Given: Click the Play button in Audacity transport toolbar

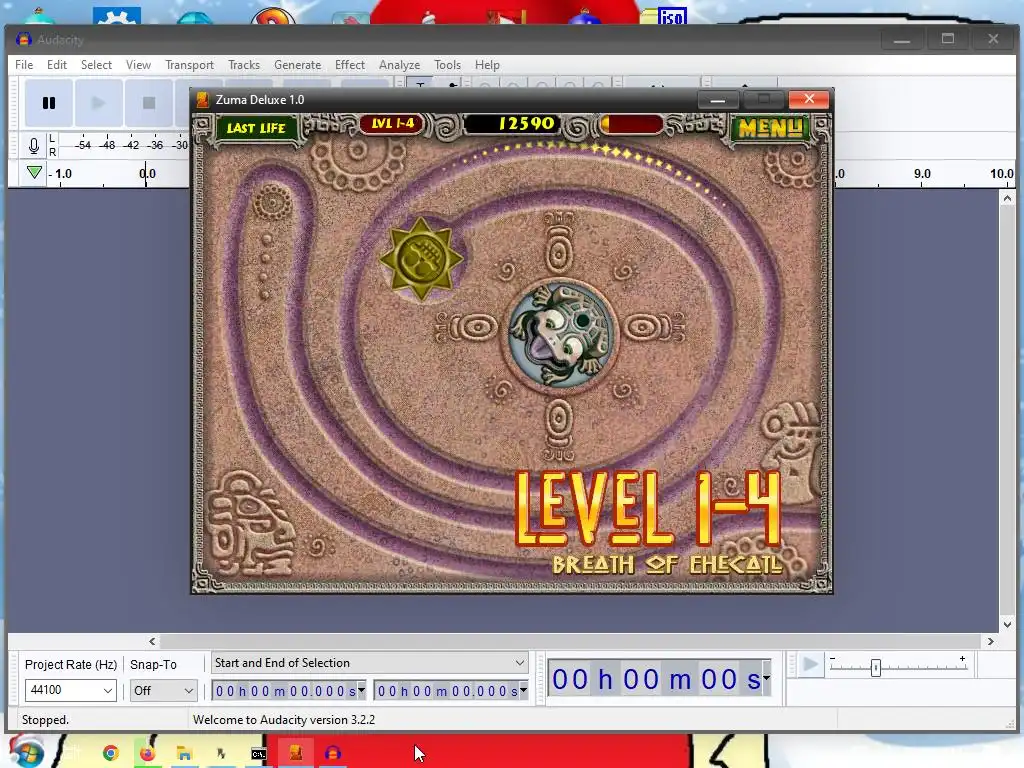Looking at the screenshot, I should (x=99, y=103).
